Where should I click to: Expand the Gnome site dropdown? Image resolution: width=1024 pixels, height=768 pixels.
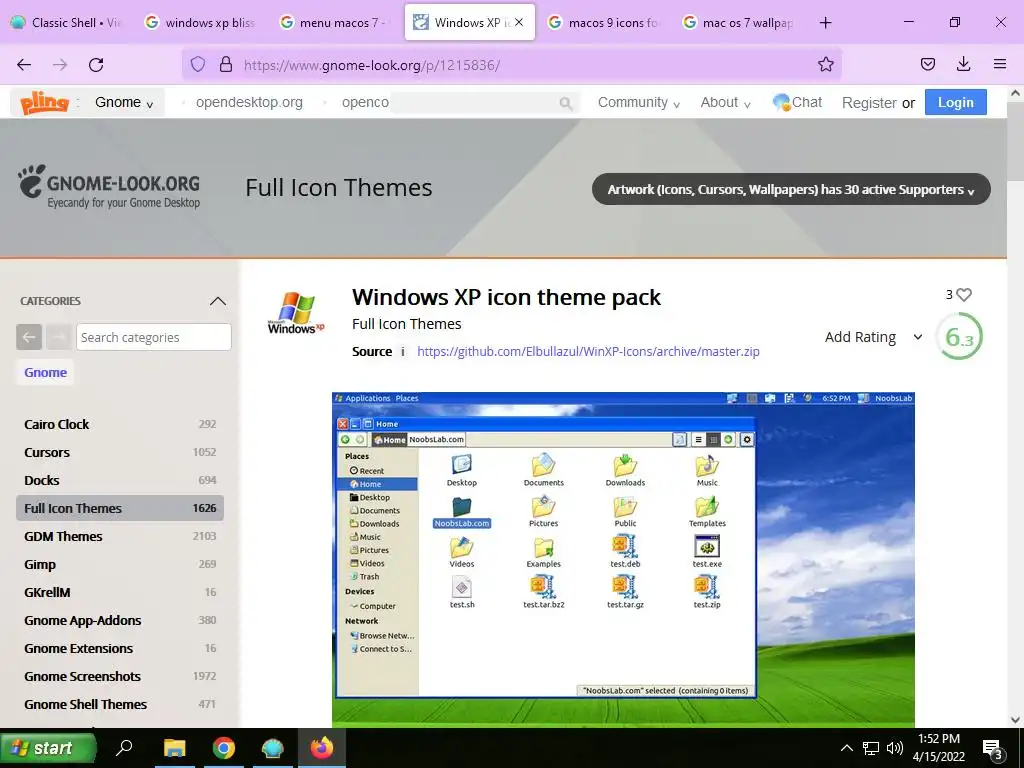[124, 103]
